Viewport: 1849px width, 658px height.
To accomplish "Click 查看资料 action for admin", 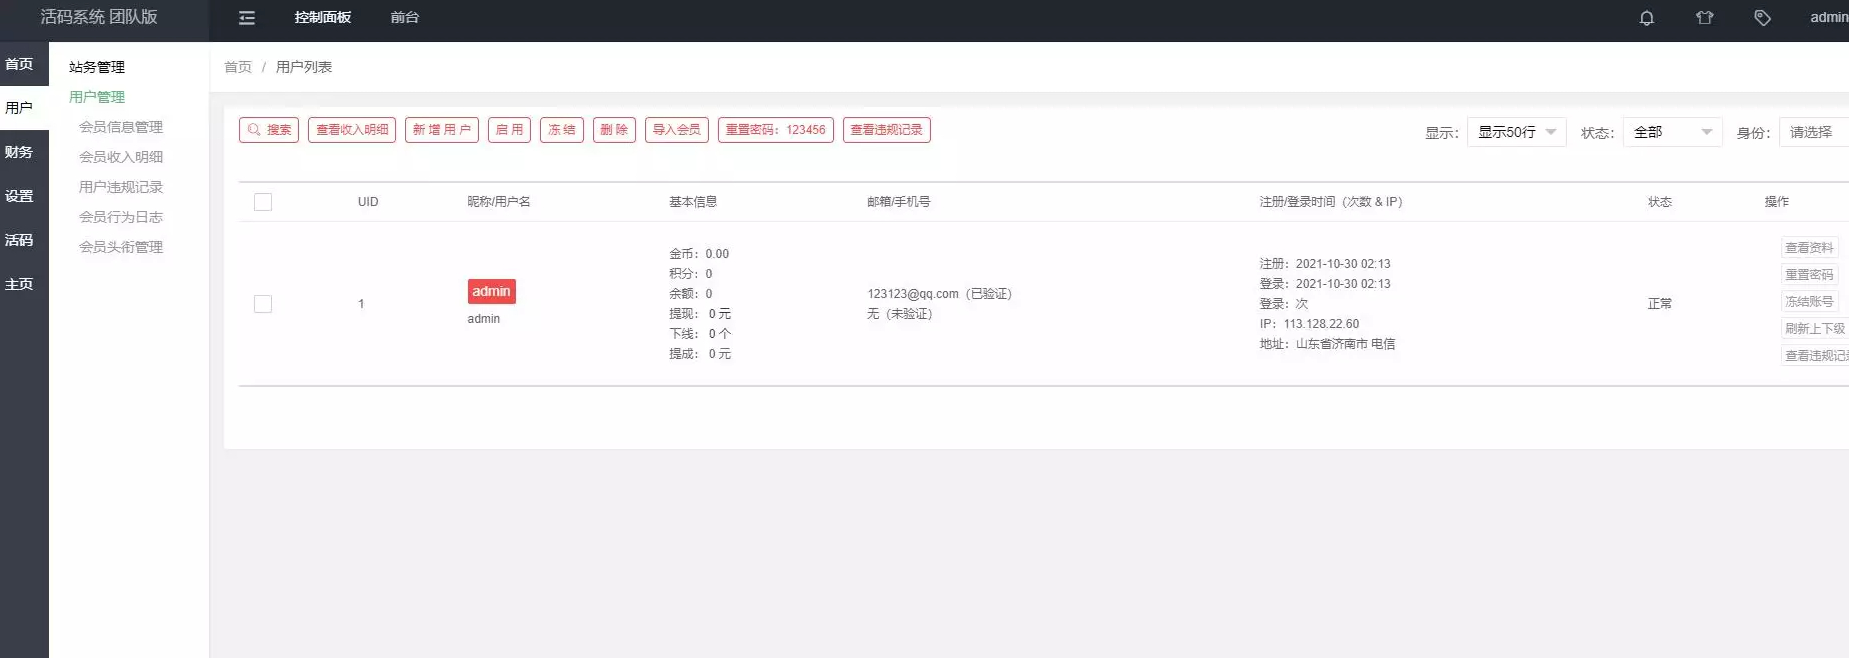I will point(1809,248).
